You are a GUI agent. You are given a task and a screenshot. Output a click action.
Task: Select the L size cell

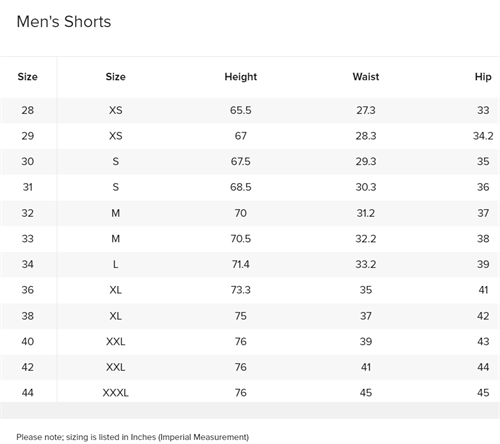tap(115, 264)
